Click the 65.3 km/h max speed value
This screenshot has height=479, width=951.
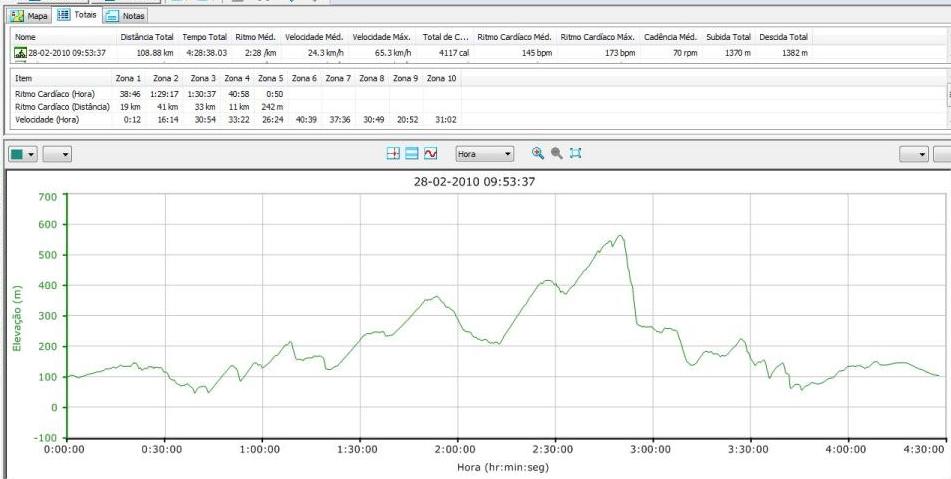click(x=392, y=53)
